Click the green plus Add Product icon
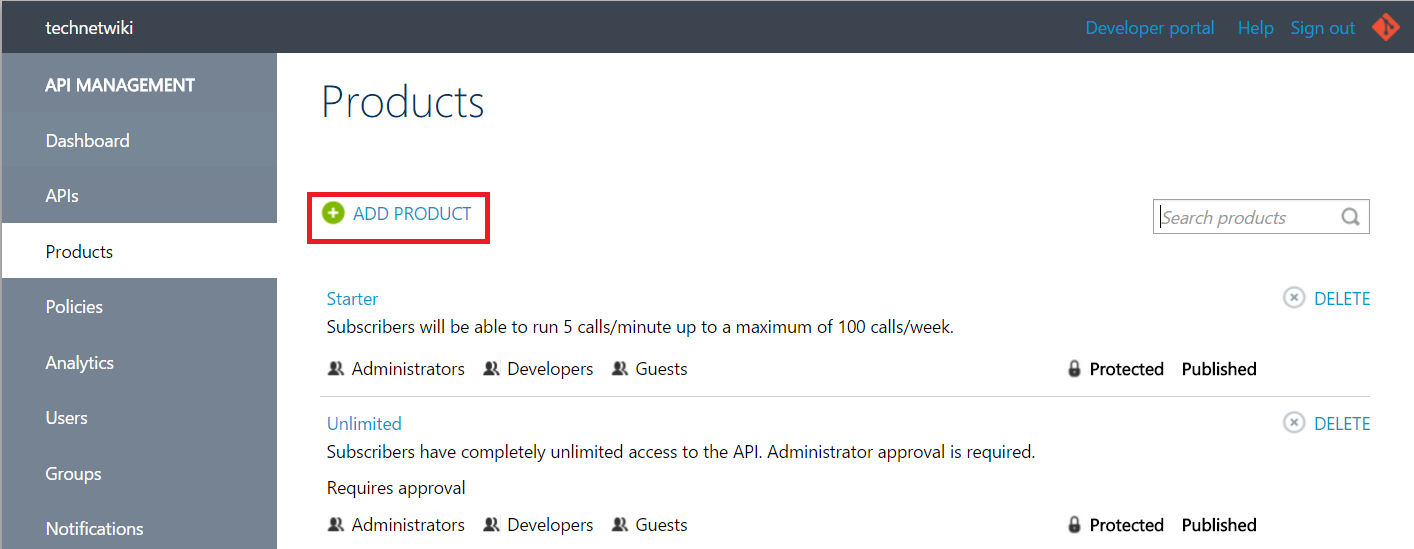Screen dimensions: 1414x549 tap(333, 213)
